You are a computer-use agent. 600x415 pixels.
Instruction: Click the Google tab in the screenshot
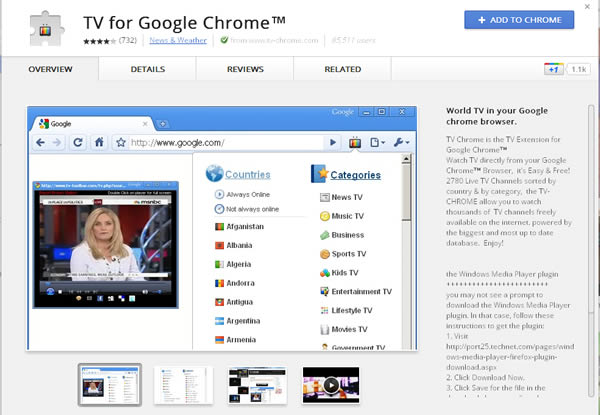(93, 124)
